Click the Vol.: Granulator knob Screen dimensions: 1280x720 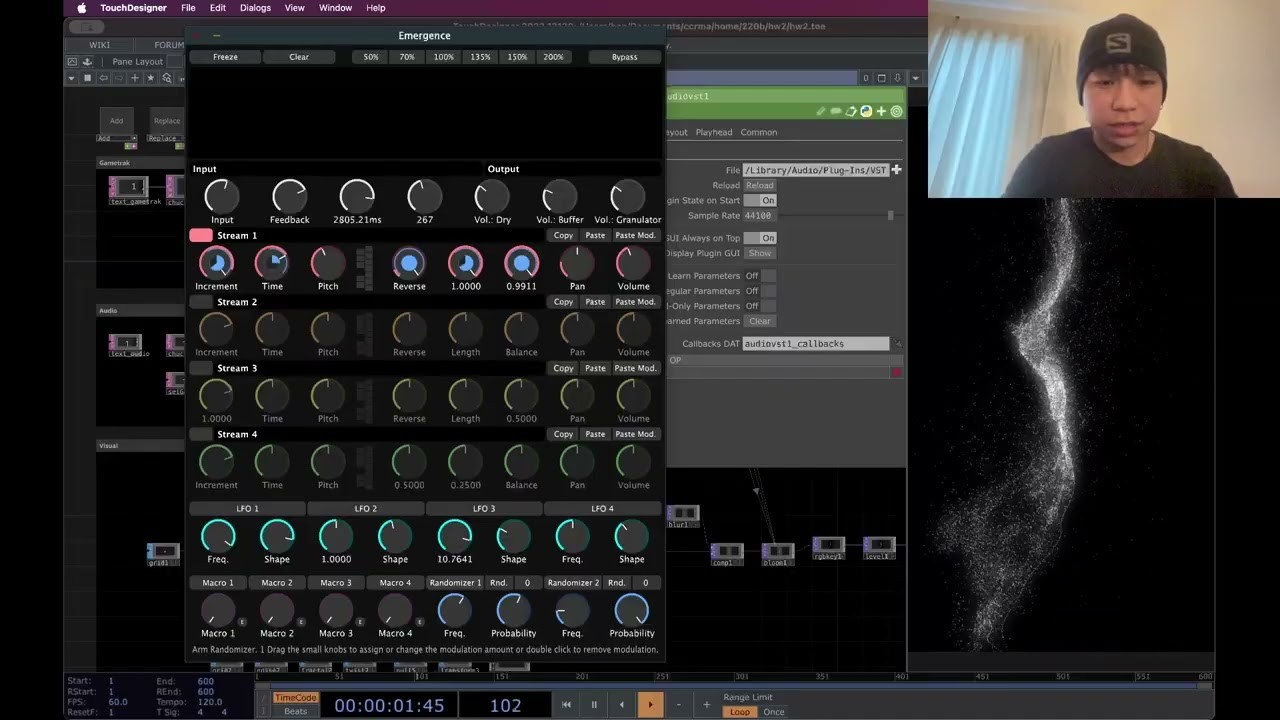click(x=627, y=196)
